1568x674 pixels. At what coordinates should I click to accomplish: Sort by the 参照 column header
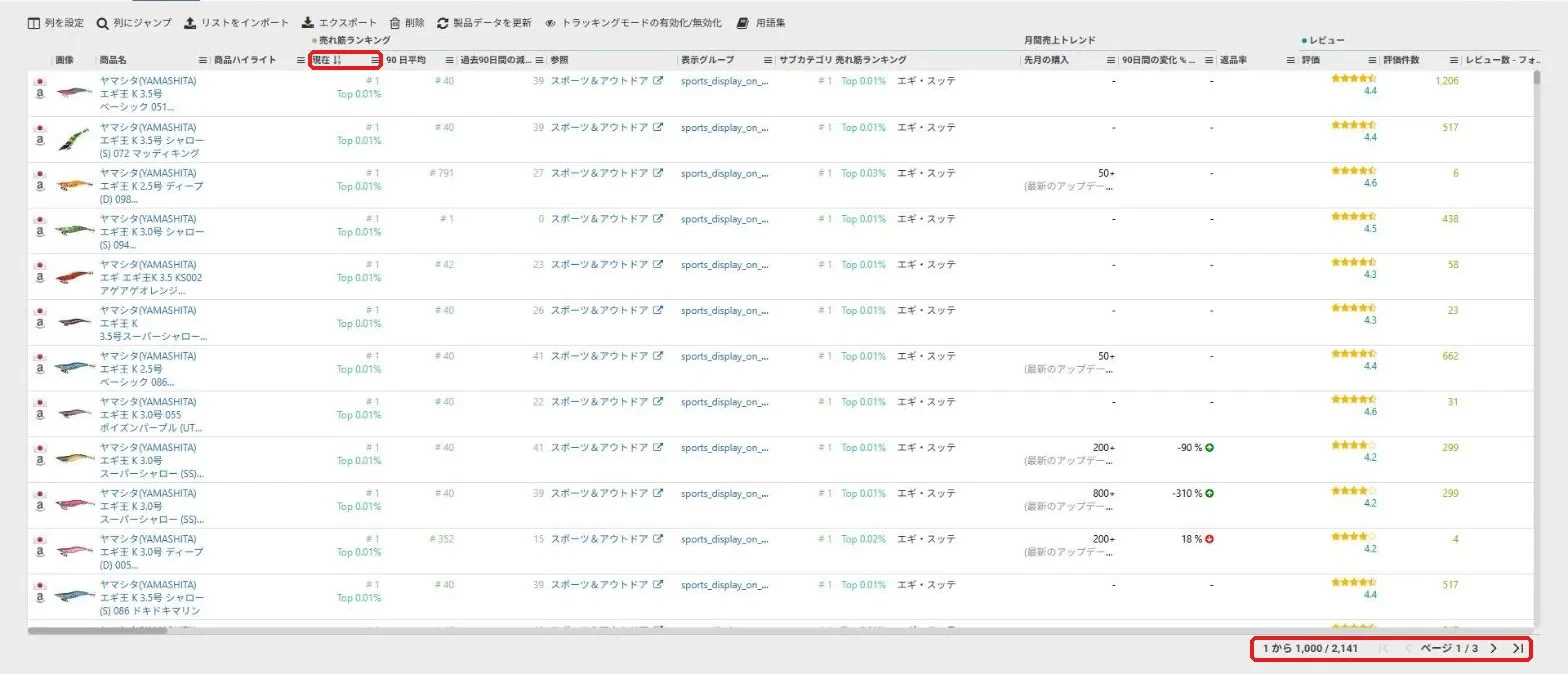[x=559, y=60]
